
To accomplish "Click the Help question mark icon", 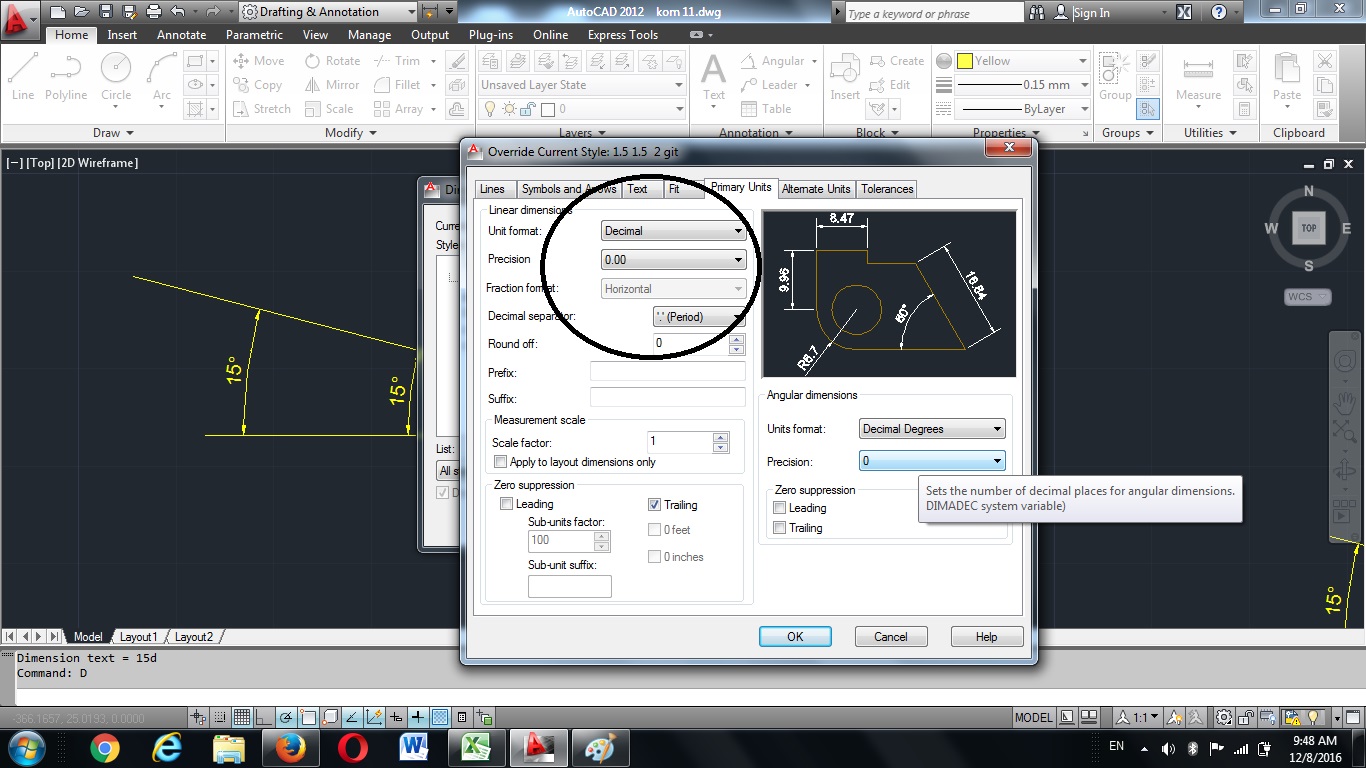I will [1219, 12].
